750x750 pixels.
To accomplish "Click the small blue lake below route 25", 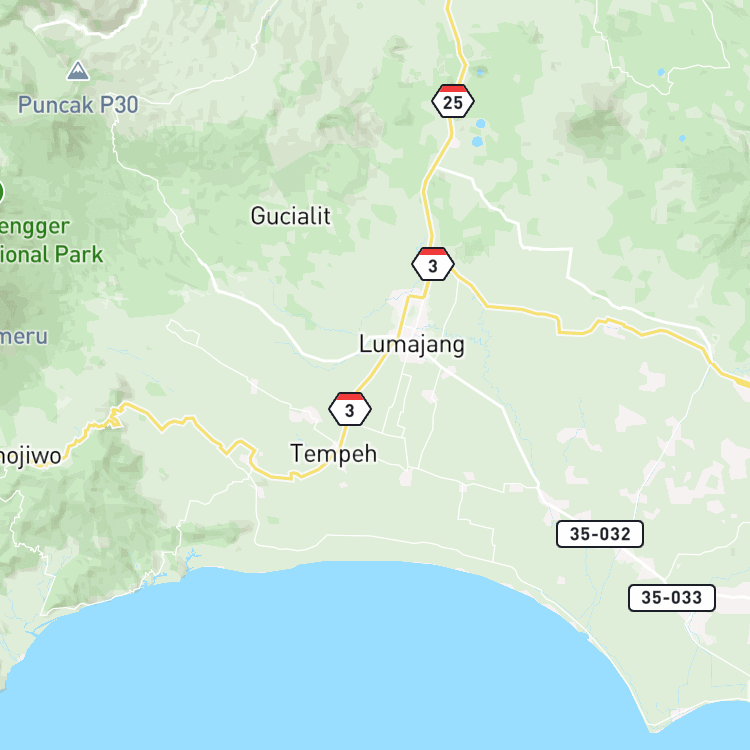I will (x=477, y=142).
